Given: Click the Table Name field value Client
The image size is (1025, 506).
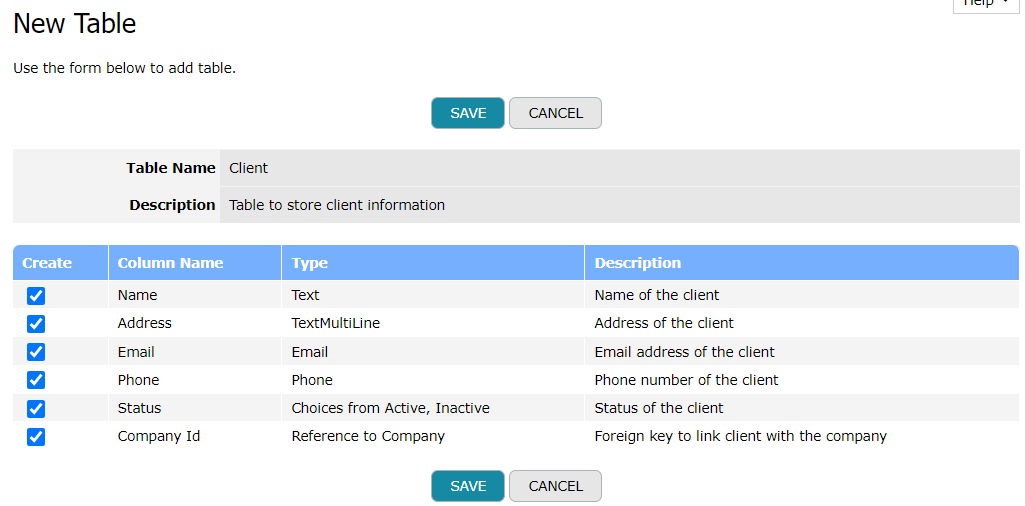Looking at the screenshot, I should [x=619, y=168].
